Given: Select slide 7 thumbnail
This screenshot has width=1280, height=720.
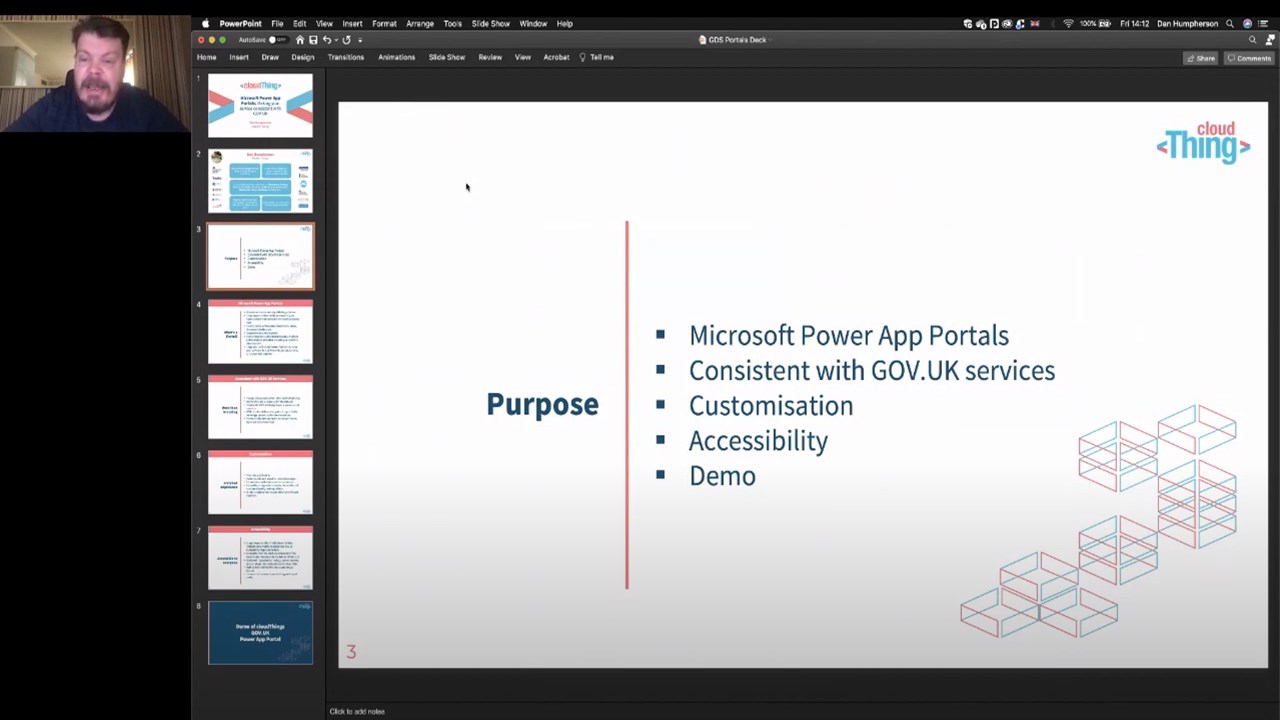Looking at the screenshot, I should point(260,558).
